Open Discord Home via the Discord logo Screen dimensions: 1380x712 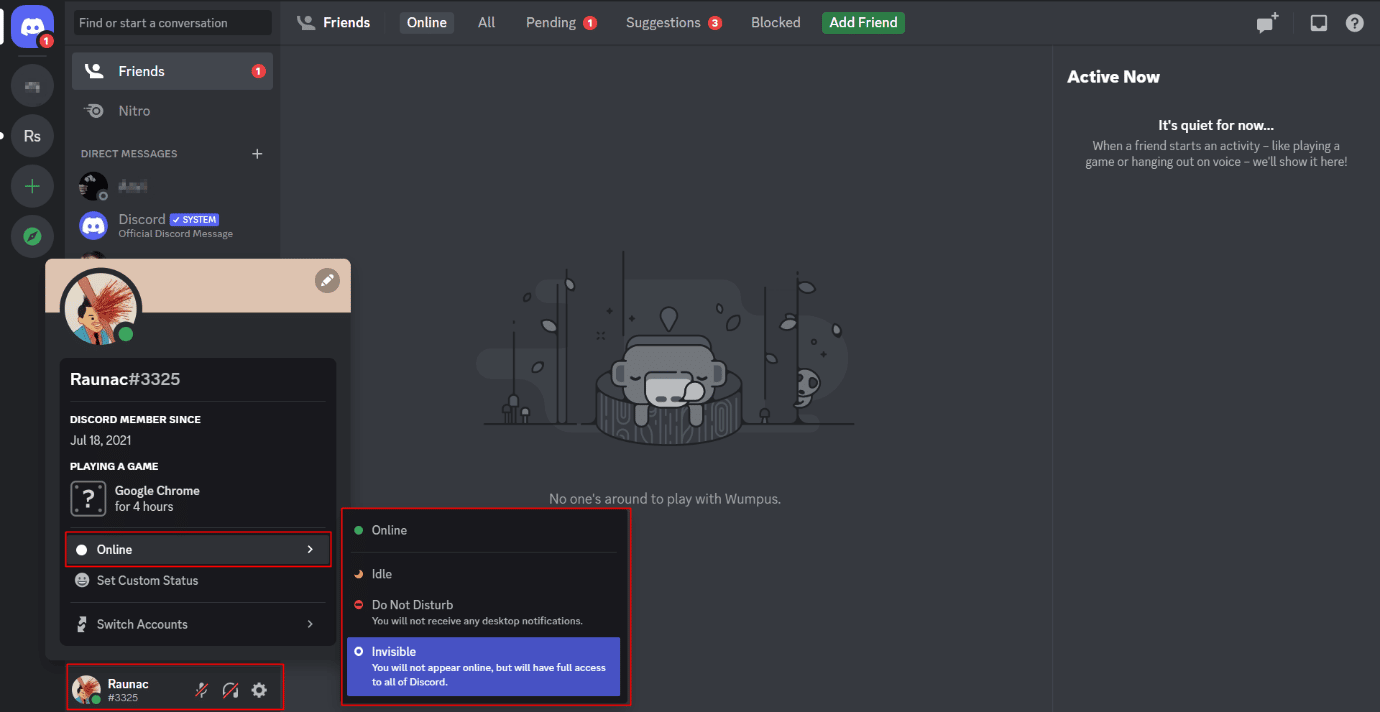[31, 27]
